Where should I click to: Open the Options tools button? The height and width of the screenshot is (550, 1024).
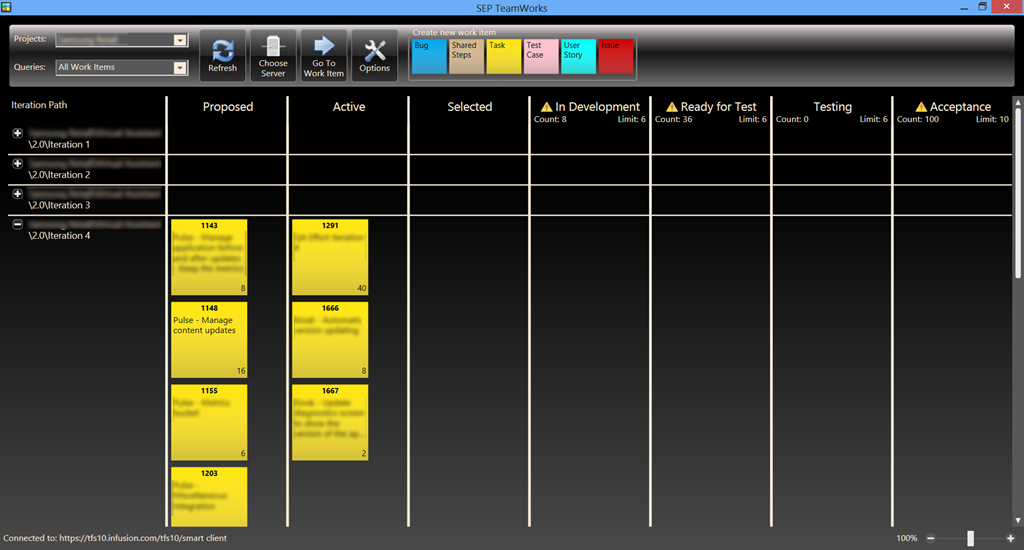pyautogui.click(x=374, y=56)
